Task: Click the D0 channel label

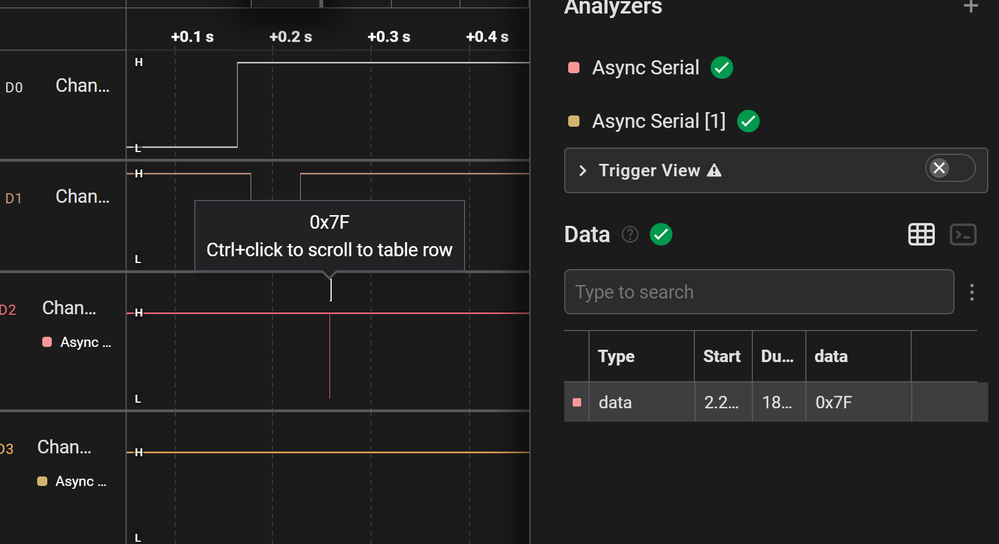Action: click(x=14, y=87)
